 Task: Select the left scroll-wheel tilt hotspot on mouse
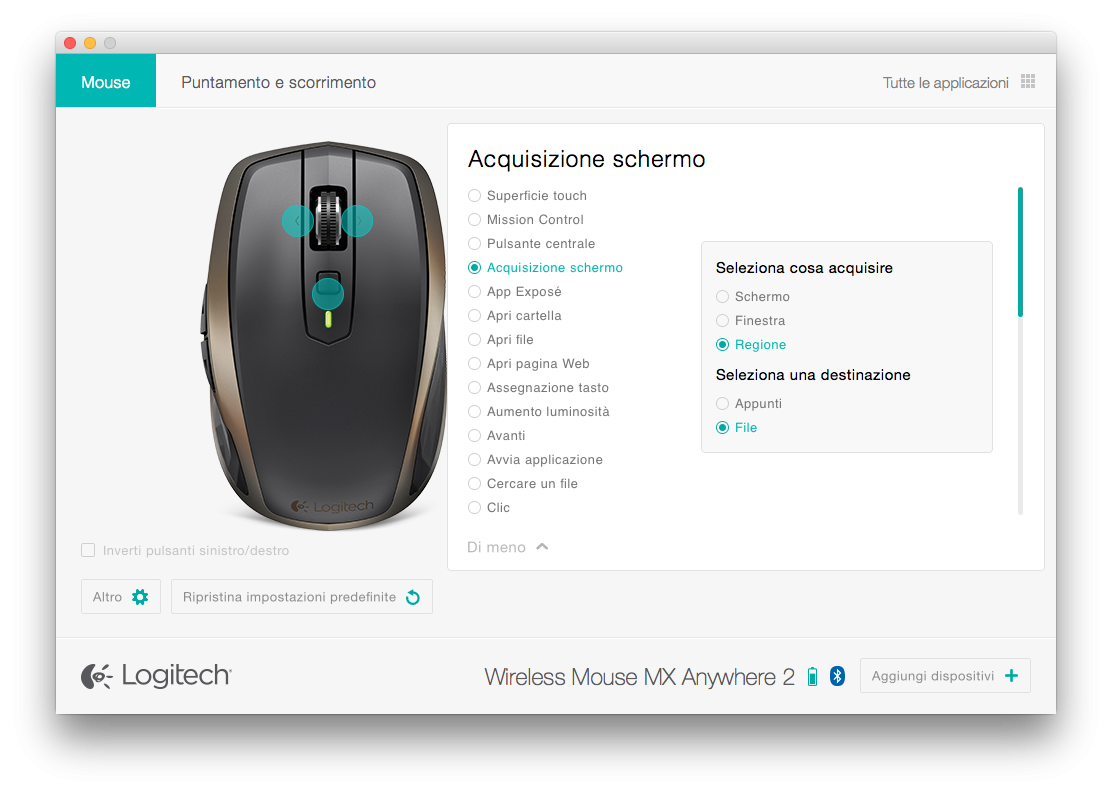click(298, 221)
